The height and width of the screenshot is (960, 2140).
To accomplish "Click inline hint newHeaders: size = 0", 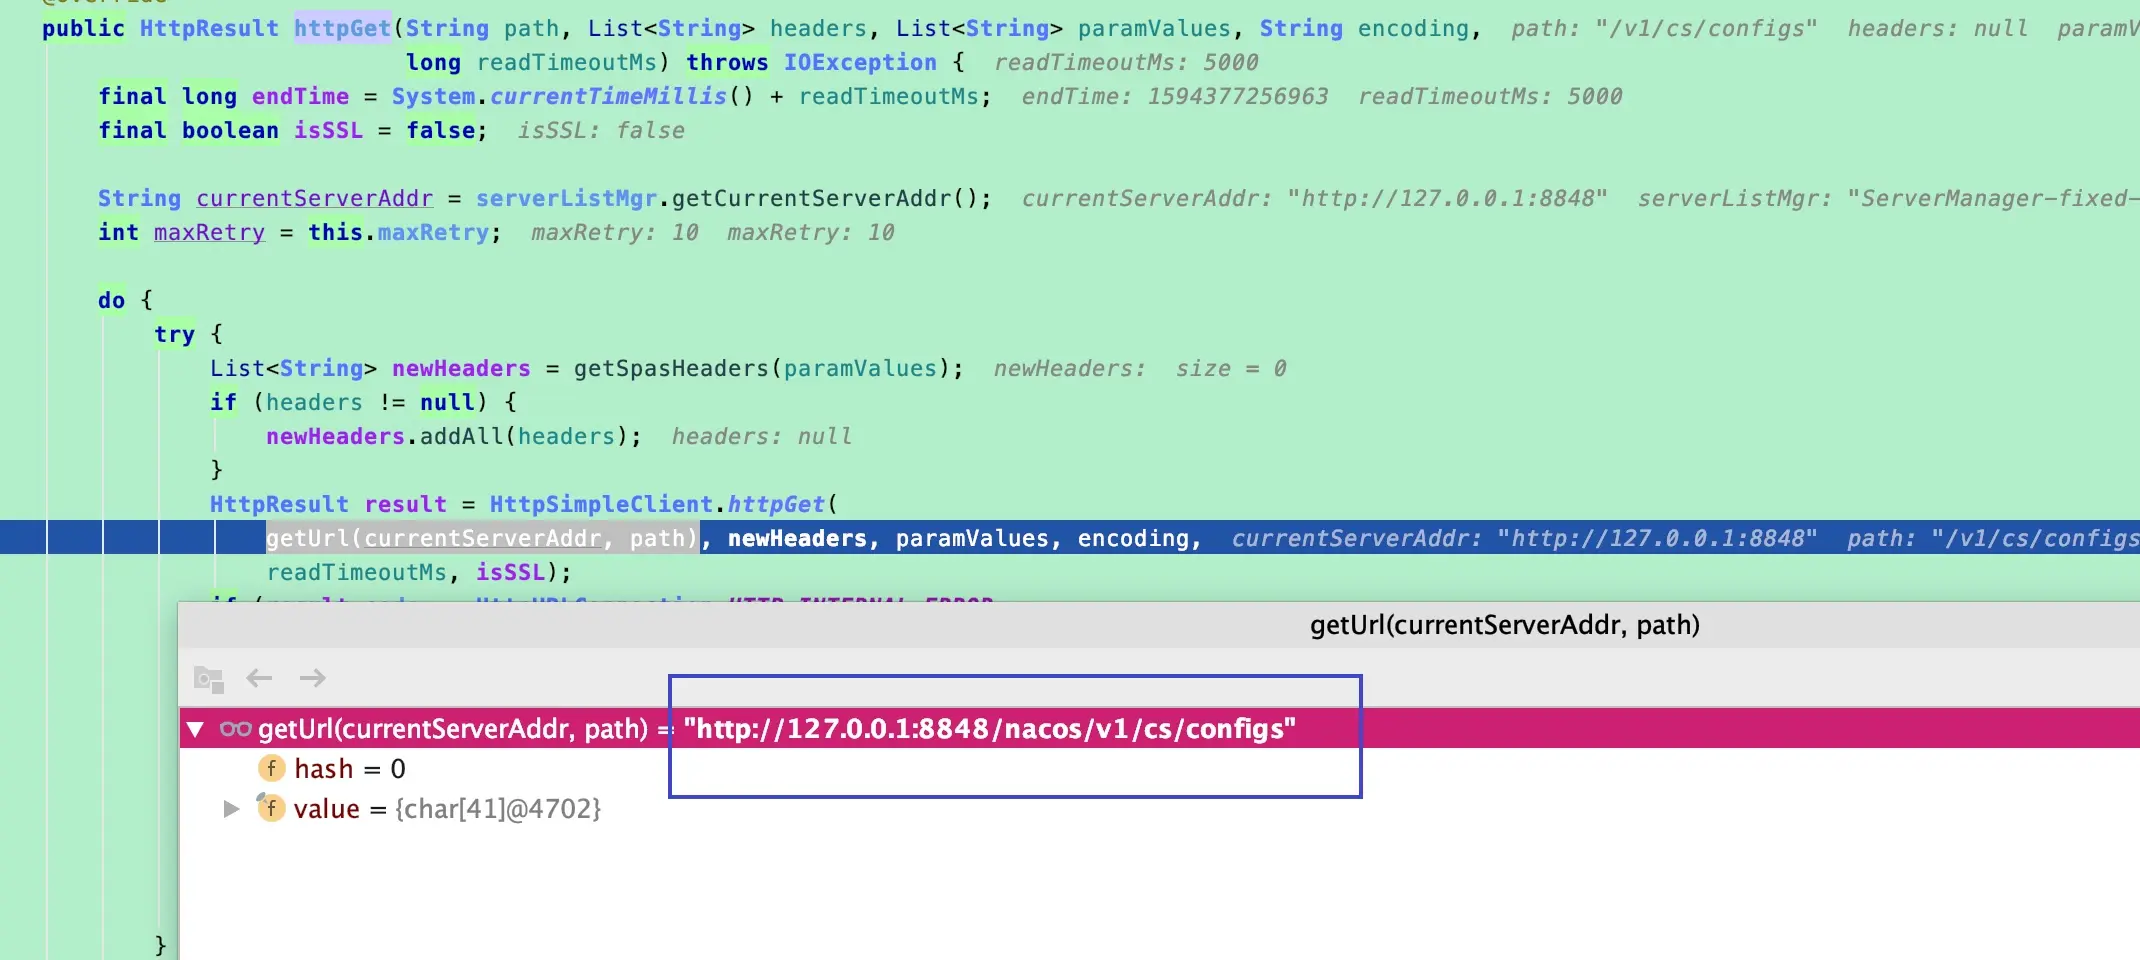I will pos(1140,368).
